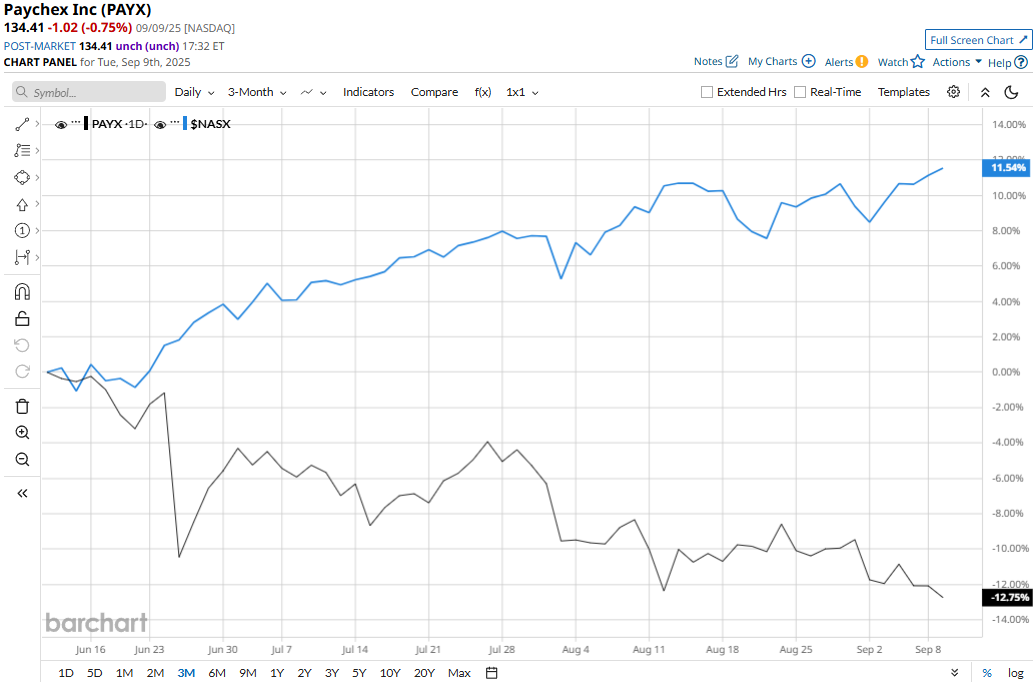
Task: Expand the shapes tool flyout arrow
Action: click(x=37, y=177)
